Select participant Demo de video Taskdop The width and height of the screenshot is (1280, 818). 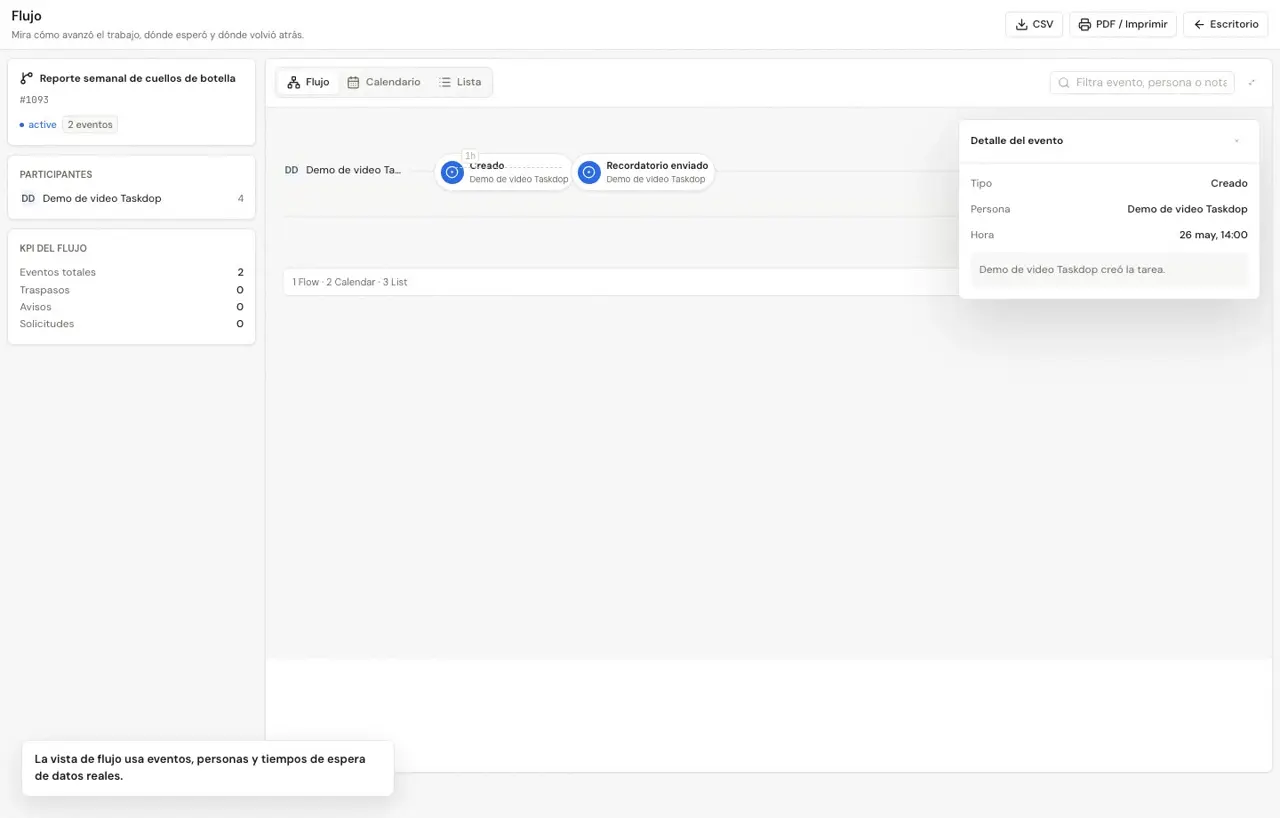pos(131,198)
